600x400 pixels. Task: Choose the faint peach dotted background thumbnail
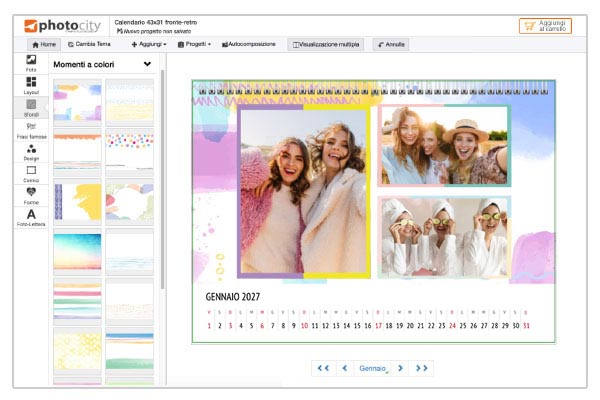pos(129,301)
